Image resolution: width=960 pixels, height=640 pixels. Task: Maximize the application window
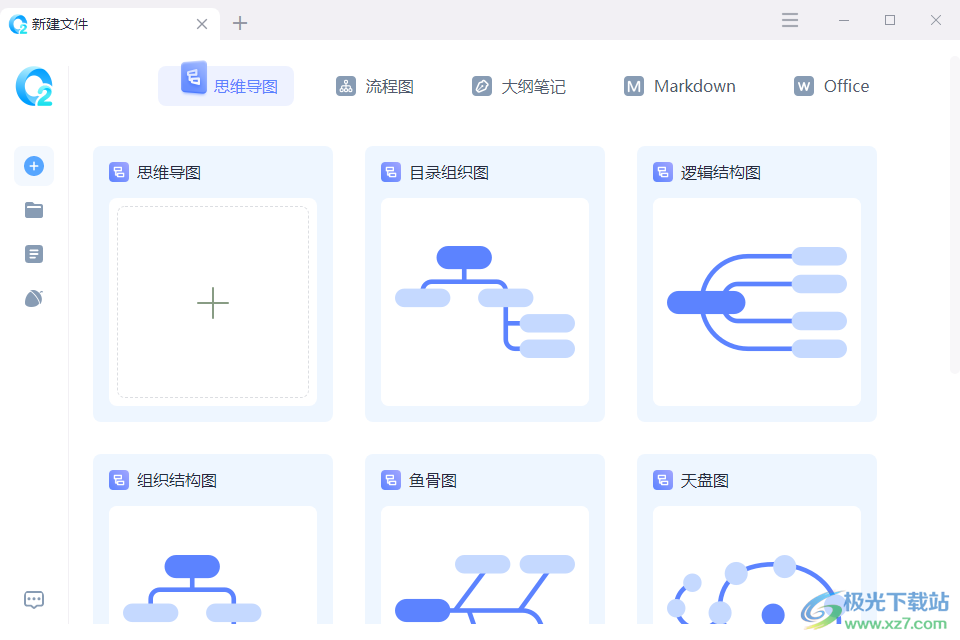click(890, 20)
